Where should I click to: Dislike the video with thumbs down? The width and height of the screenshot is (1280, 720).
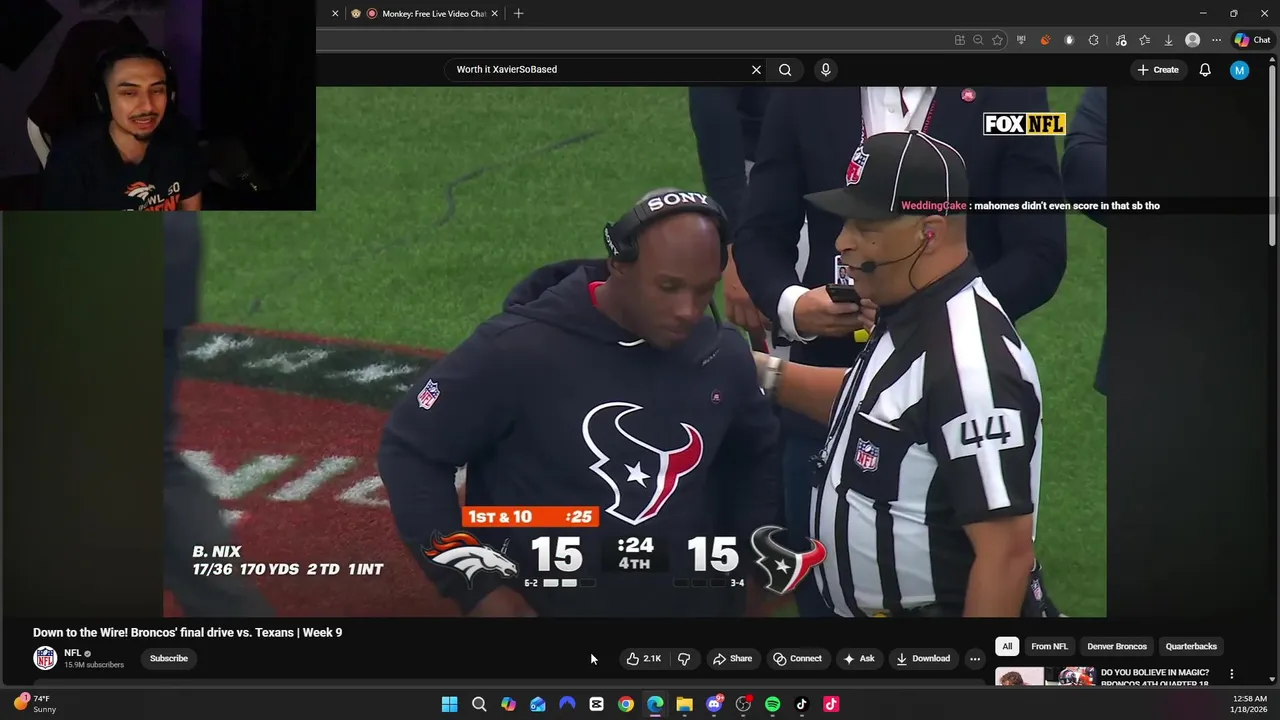click(x=684, y=658)
